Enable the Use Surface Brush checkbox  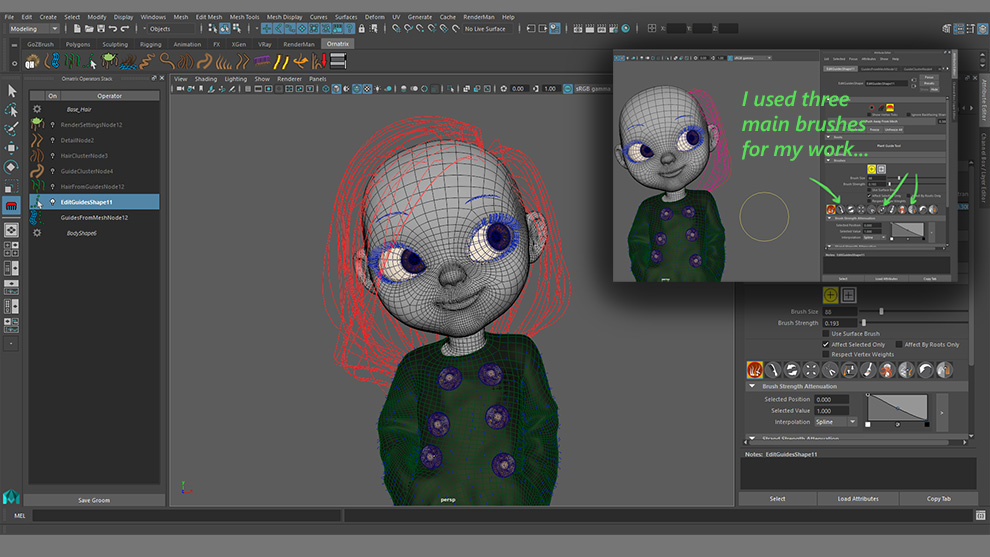[x=825, y=334]
